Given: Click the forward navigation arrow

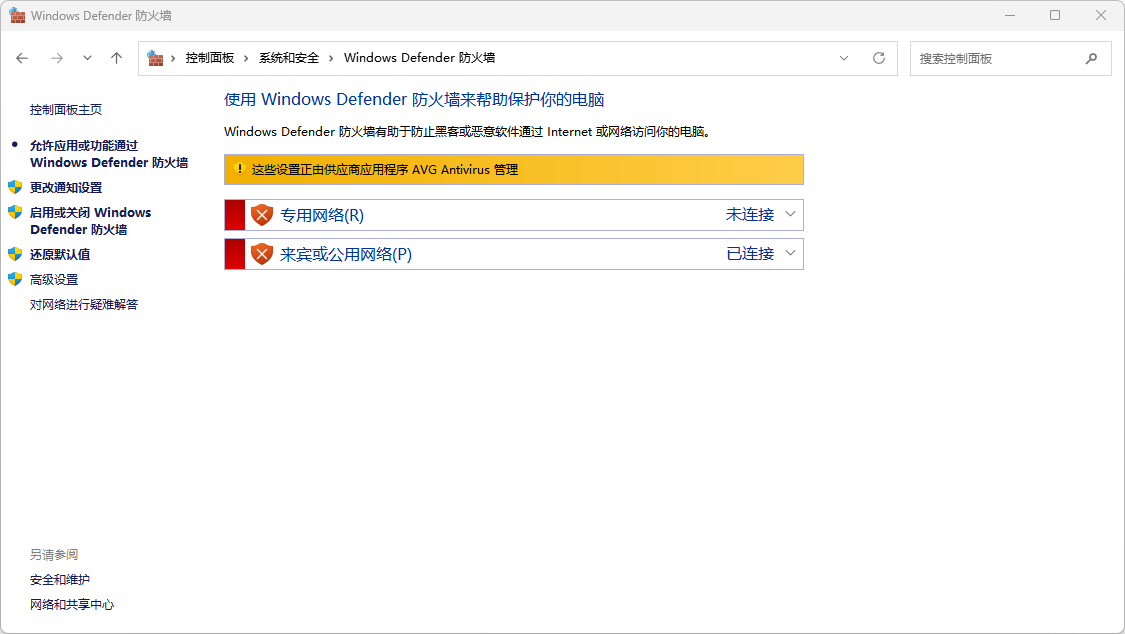Looking at the screenshot, I should (57, 58).
